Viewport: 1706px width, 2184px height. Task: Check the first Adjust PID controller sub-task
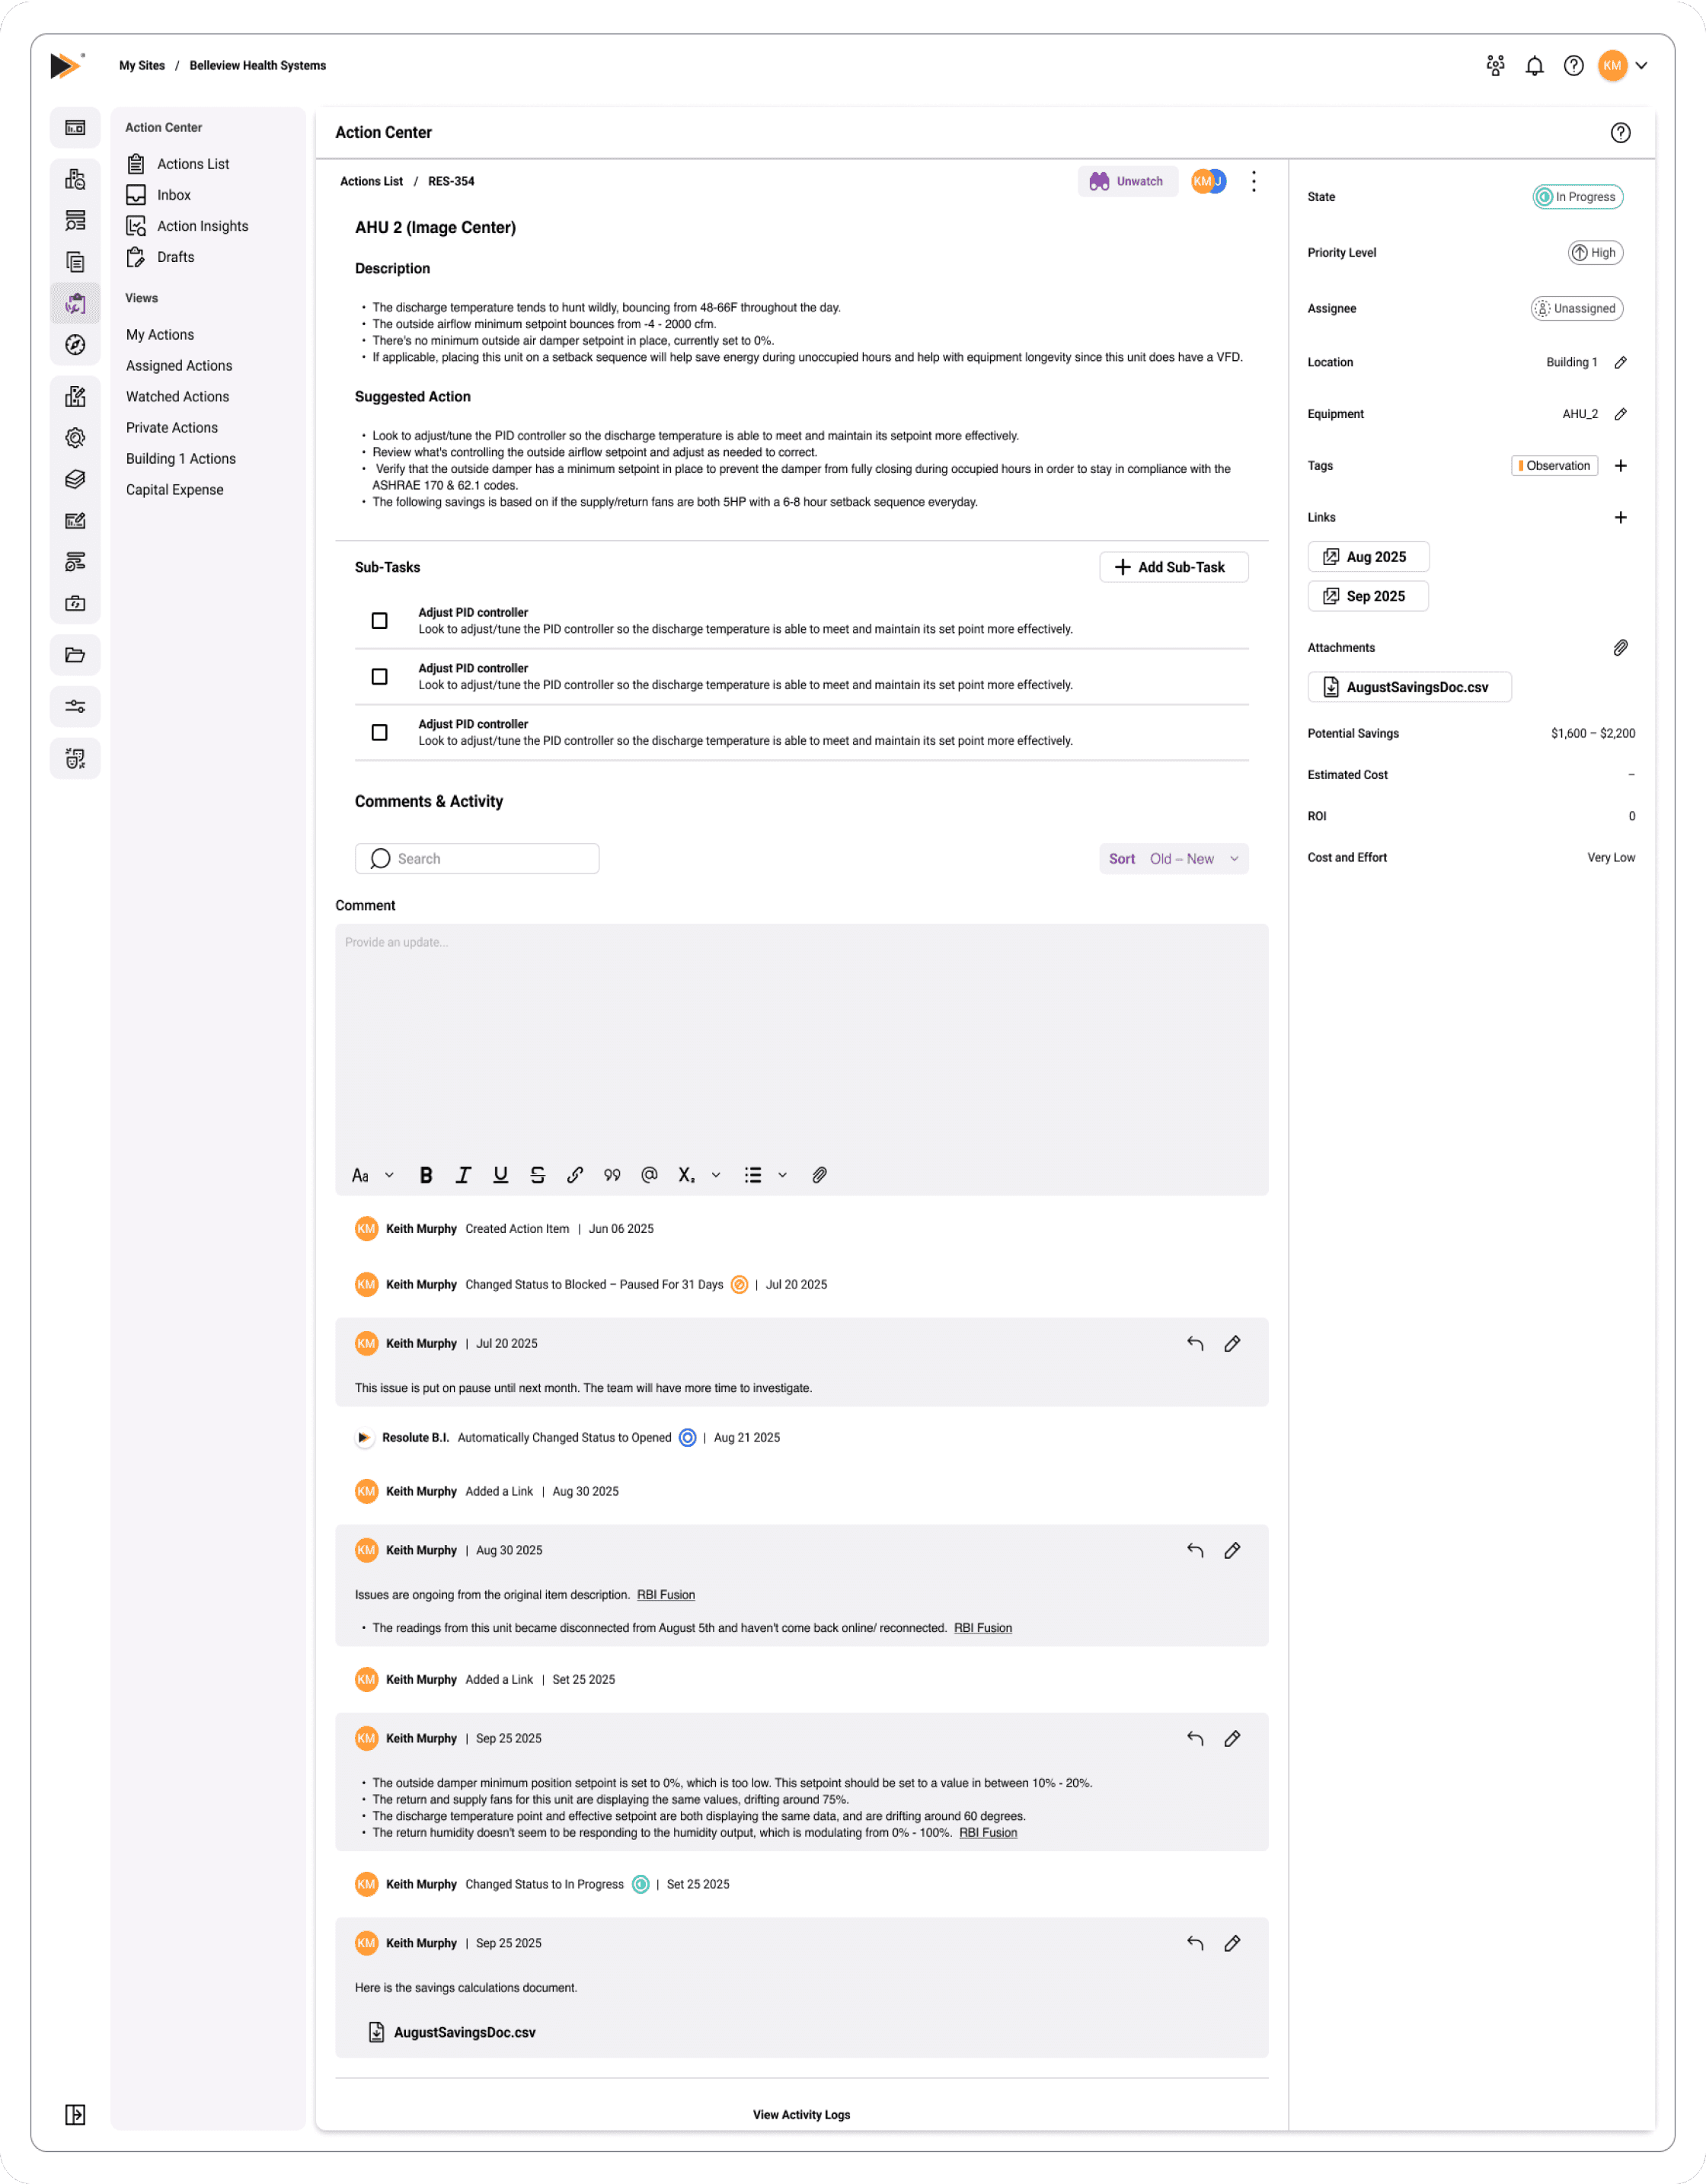coord(379,621)
